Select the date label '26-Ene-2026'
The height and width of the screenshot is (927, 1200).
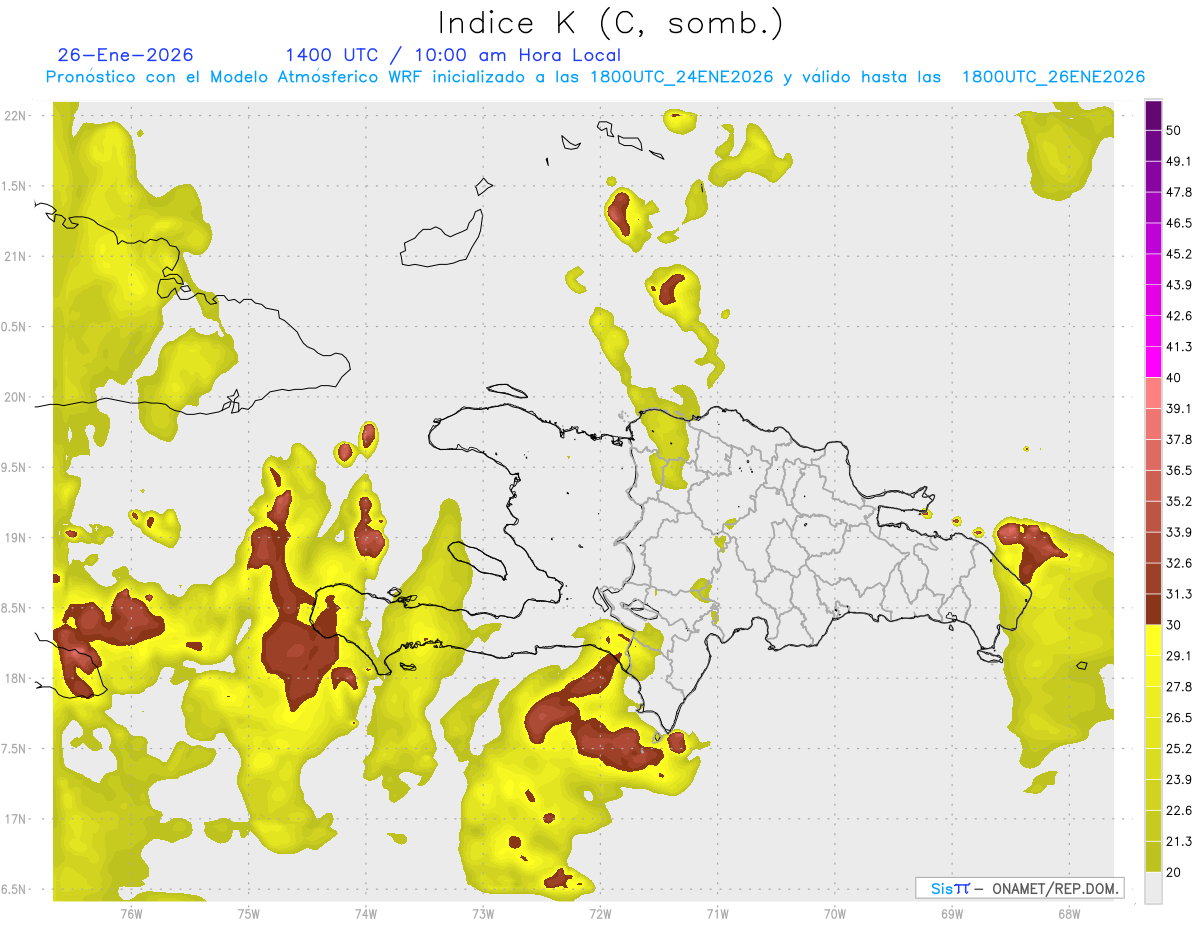click(x=126, y=55)
